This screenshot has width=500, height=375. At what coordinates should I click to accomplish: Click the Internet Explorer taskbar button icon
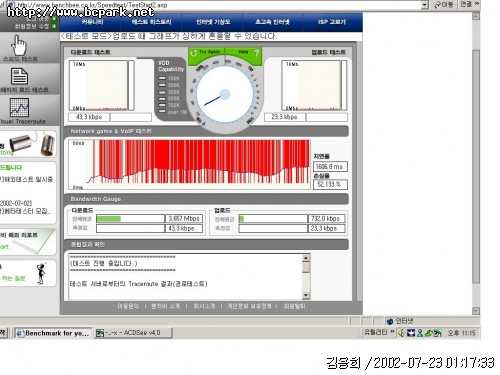tap(20, 333)
